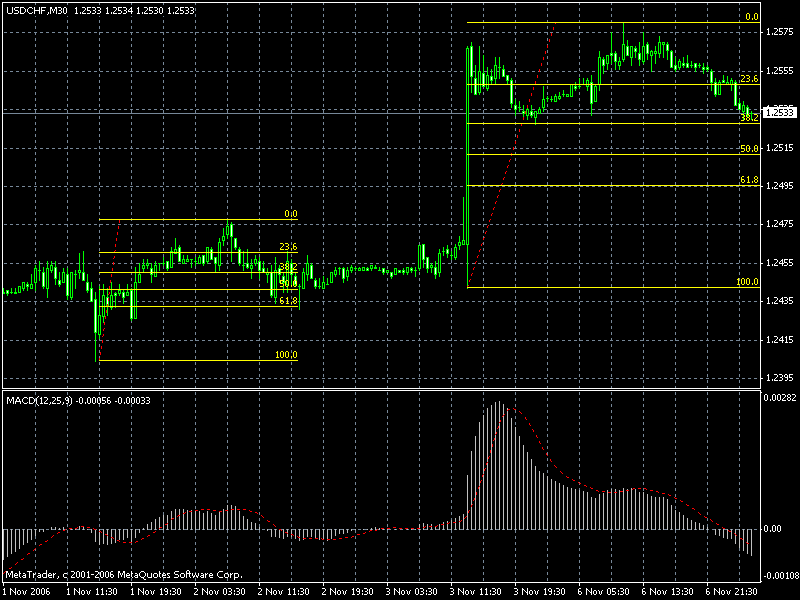Click the 6 Nov 13:30 time label

pos(667,592)
